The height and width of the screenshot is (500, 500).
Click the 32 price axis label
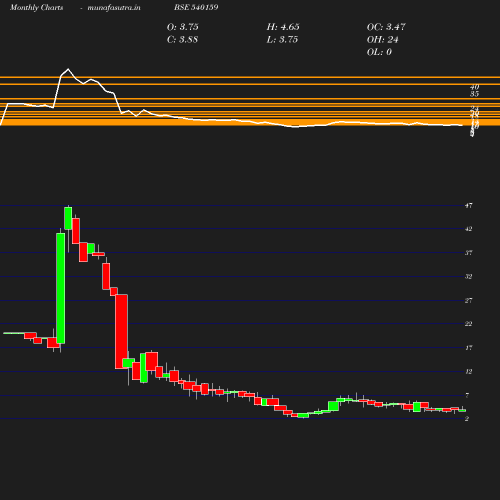(x=468, y=276)
